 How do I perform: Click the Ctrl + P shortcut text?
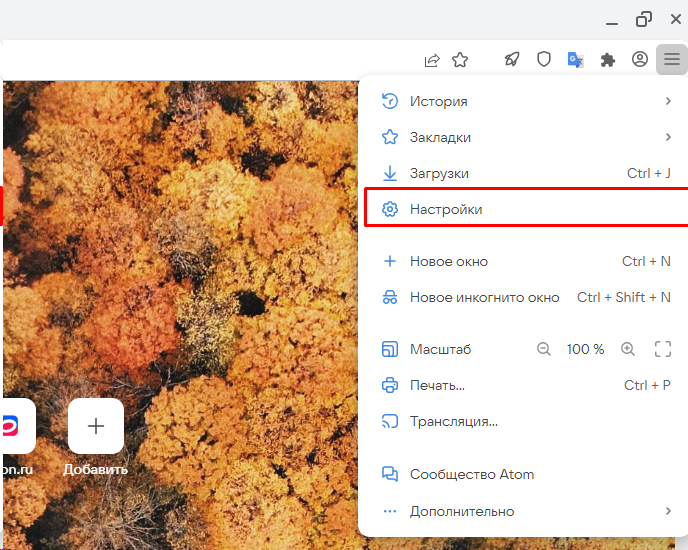click(647, 385)
